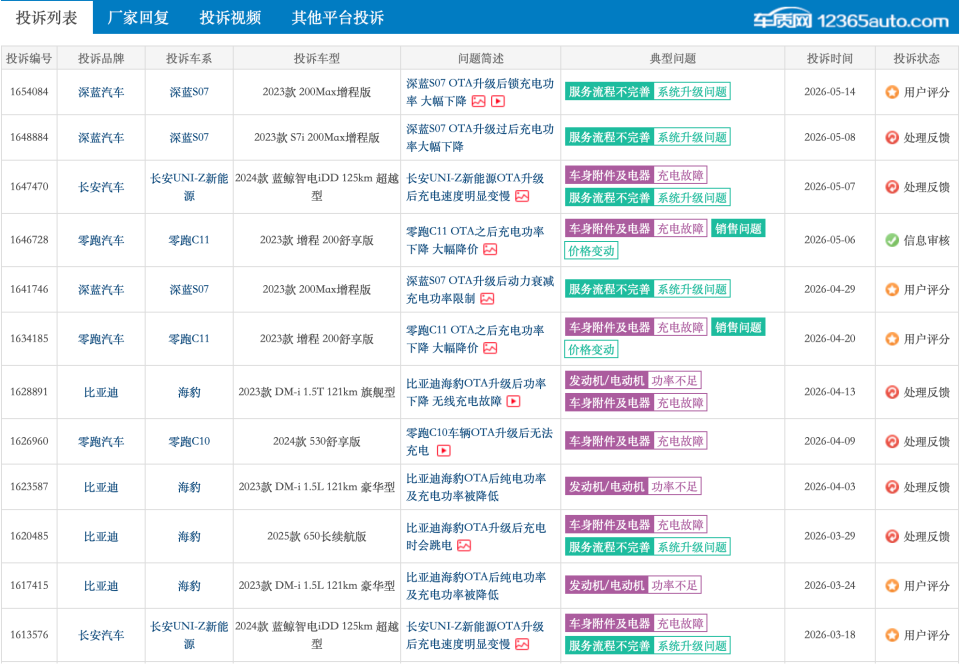Click 处理反馈 status icon for complaint 1648884

tap(892, 138)
